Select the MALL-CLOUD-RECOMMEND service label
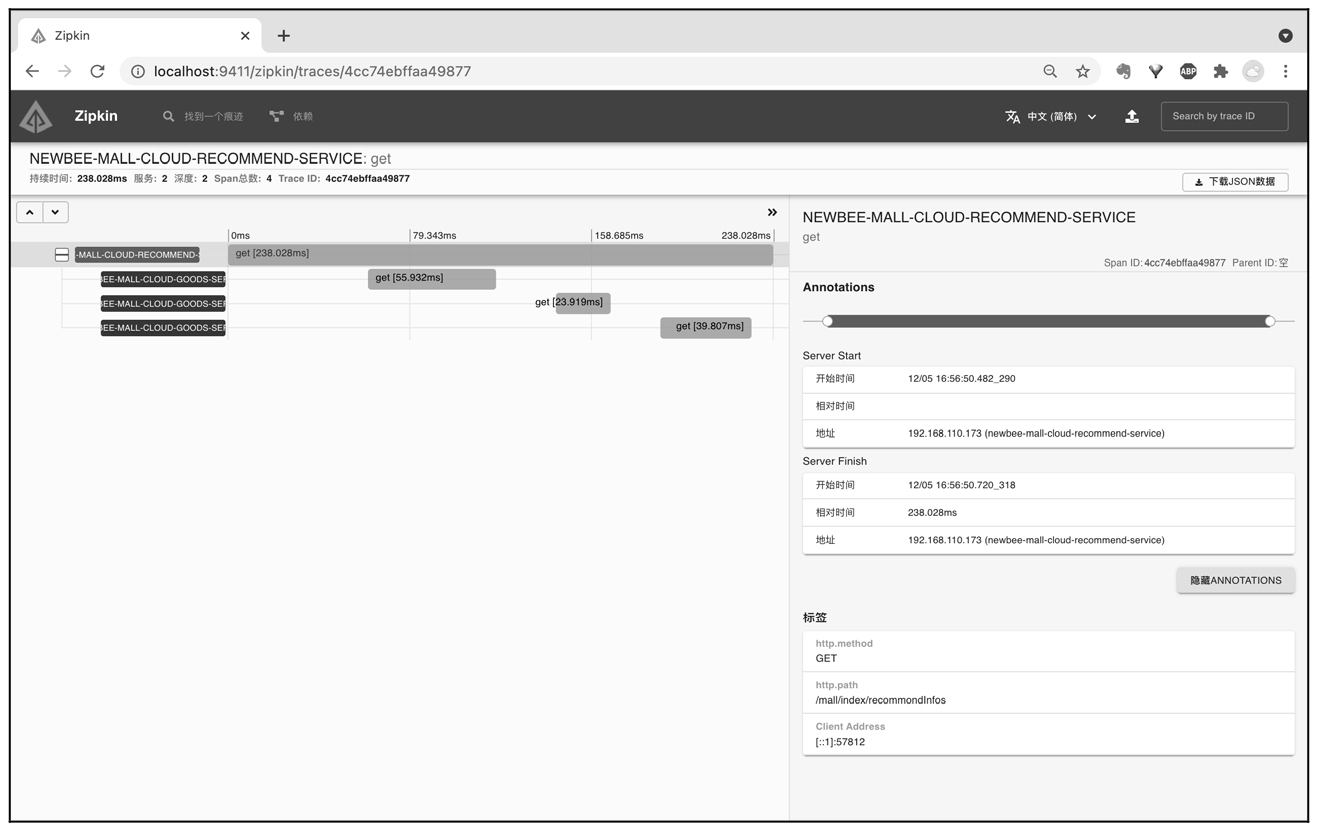This screenshot has height=831, width=1318. 137,255
